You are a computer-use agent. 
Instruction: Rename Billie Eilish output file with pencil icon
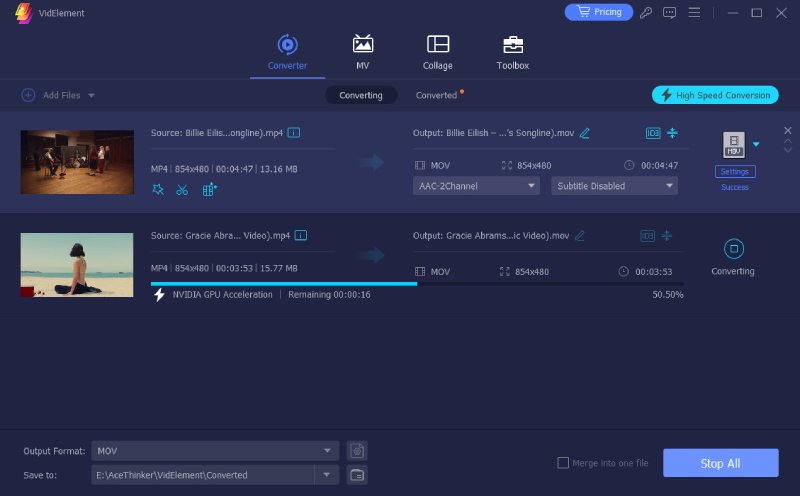point(585,133)
